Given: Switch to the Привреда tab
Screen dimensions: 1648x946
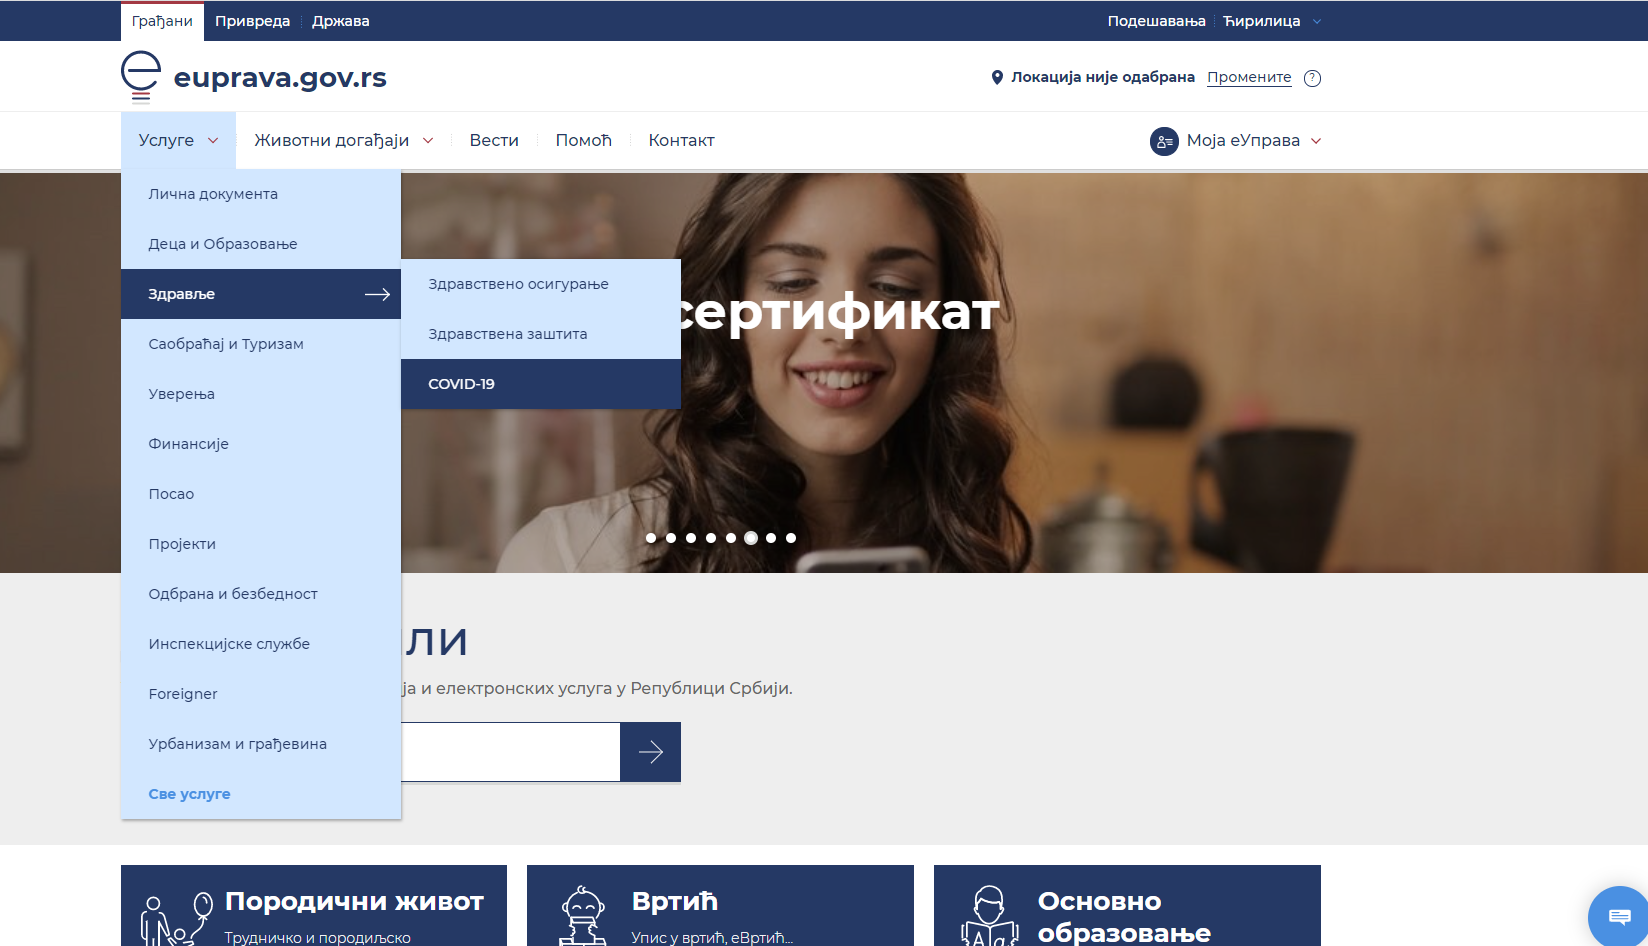Looking at the screenshot, I should 252,21.
